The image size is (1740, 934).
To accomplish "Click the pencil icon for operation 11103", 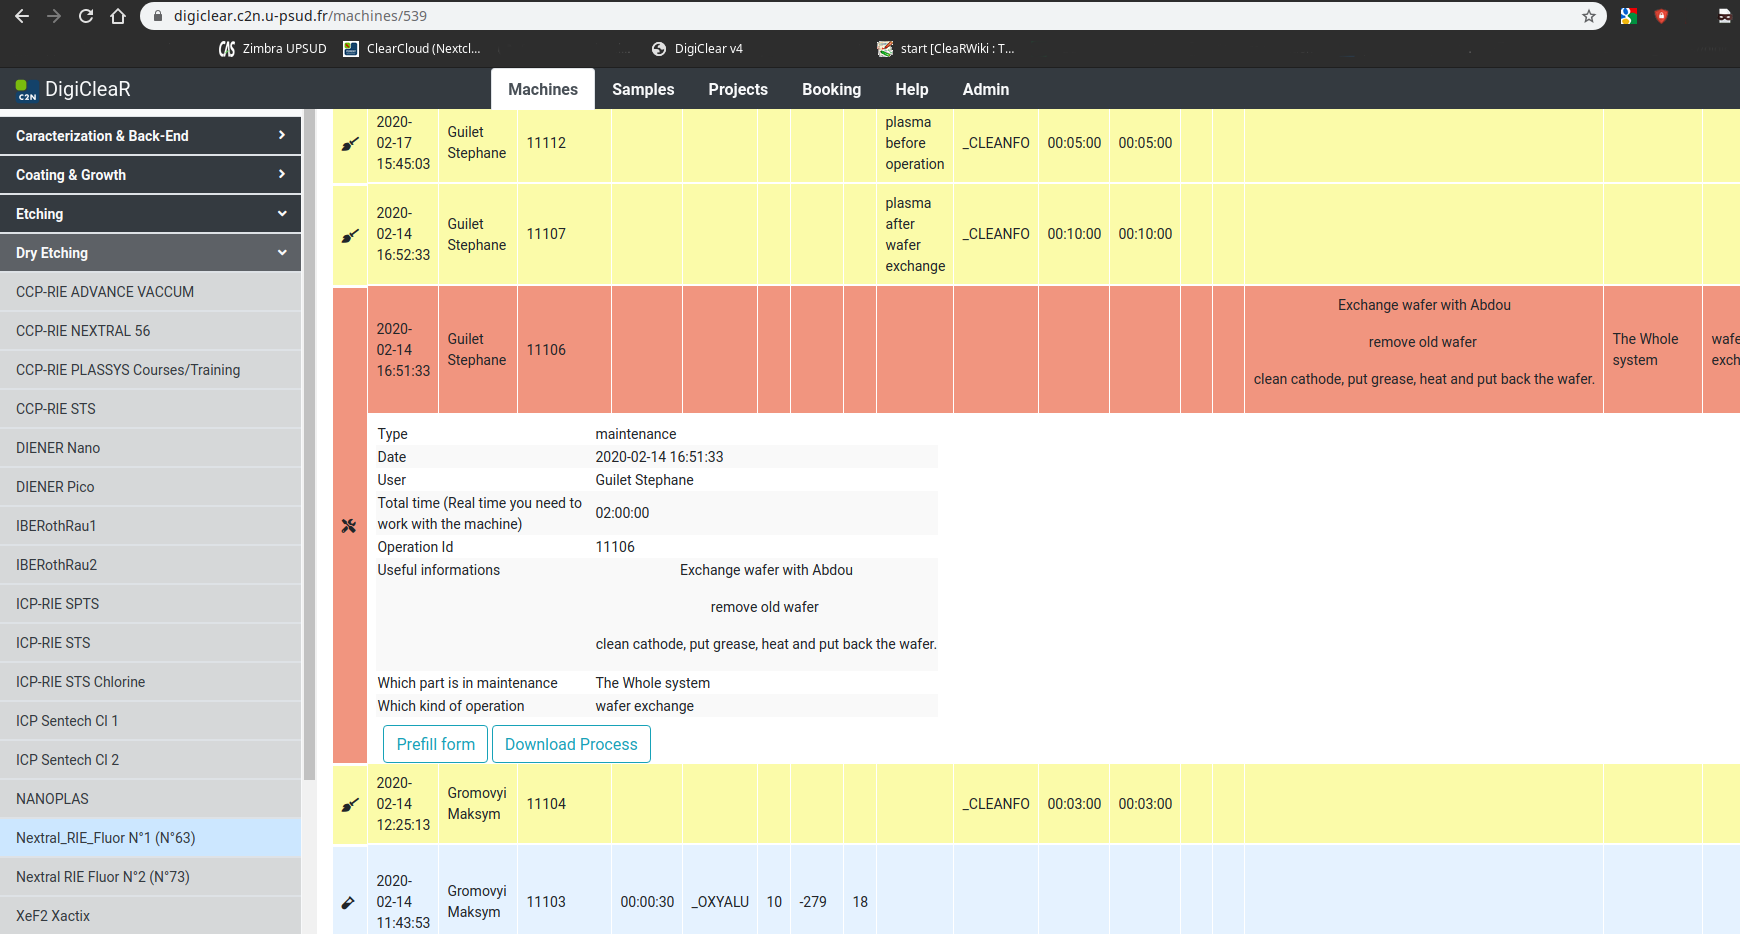I will click(349, 902).
